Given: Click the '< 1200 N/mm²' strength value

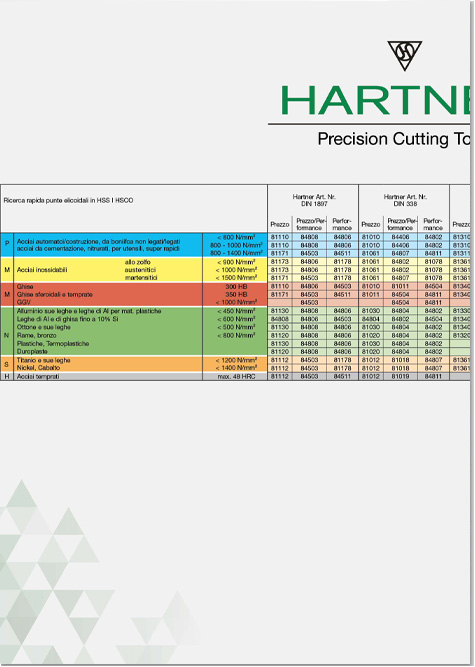Looking at the screenshot, I should pyautogui.click(x=236, y=360).
